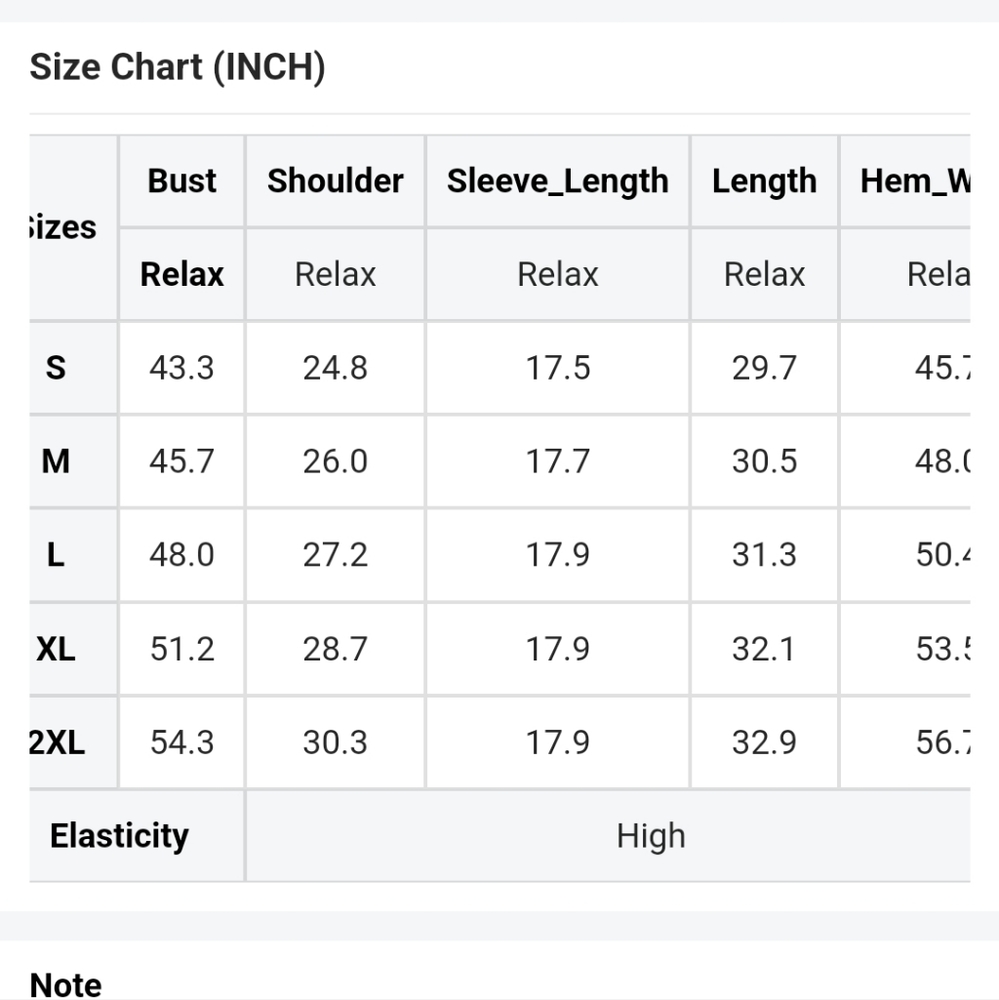
Task: Select the Bust column header
Action: click(182, 180)
